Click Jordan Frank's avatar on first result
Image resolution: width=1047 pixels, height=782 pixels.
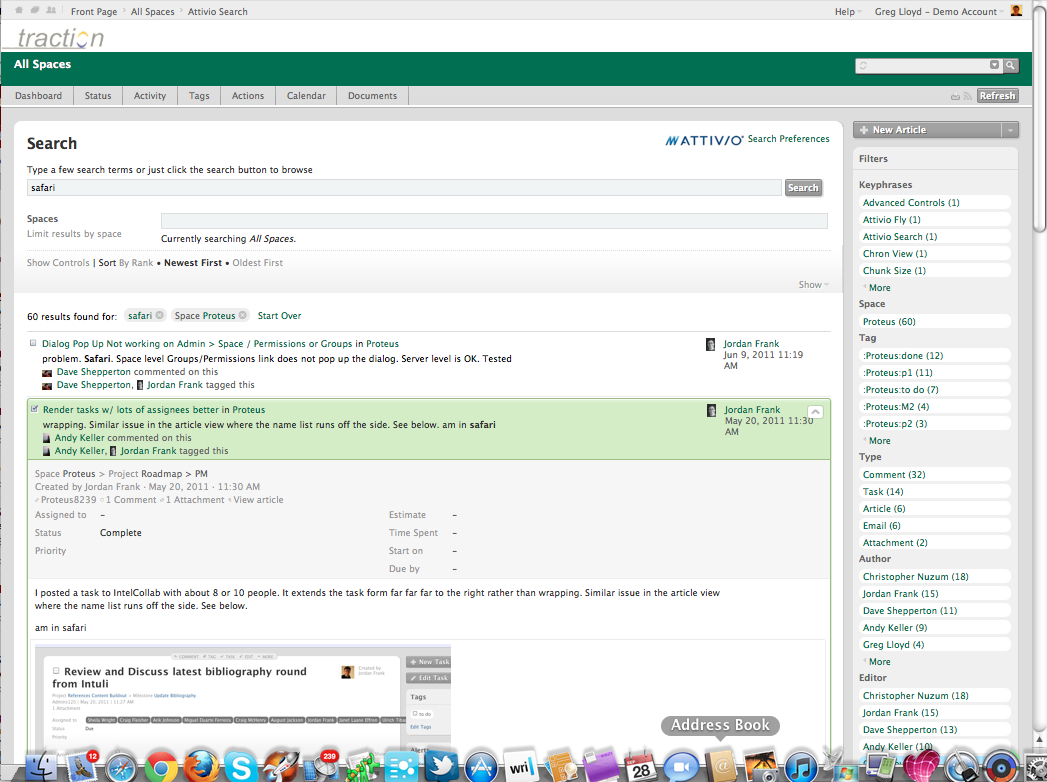(712, 344)
